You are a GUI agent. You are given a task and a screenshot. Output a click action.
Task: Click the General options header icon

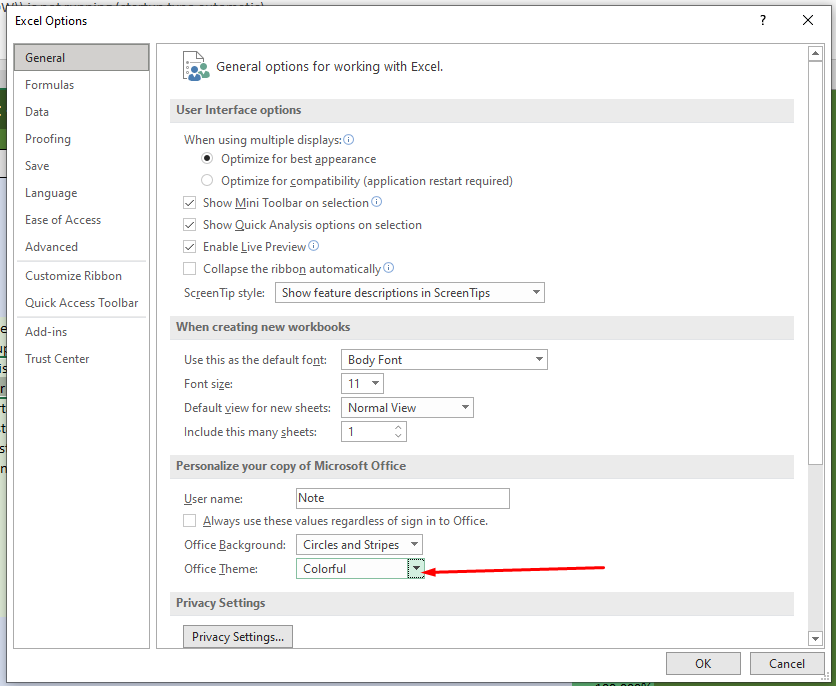pos(196,66)
